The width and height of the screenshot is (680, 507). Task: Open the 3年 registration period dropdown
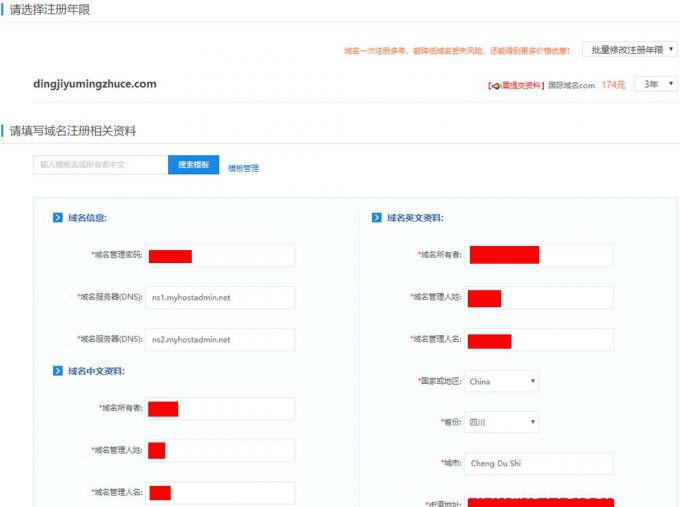tap(656, 84)
